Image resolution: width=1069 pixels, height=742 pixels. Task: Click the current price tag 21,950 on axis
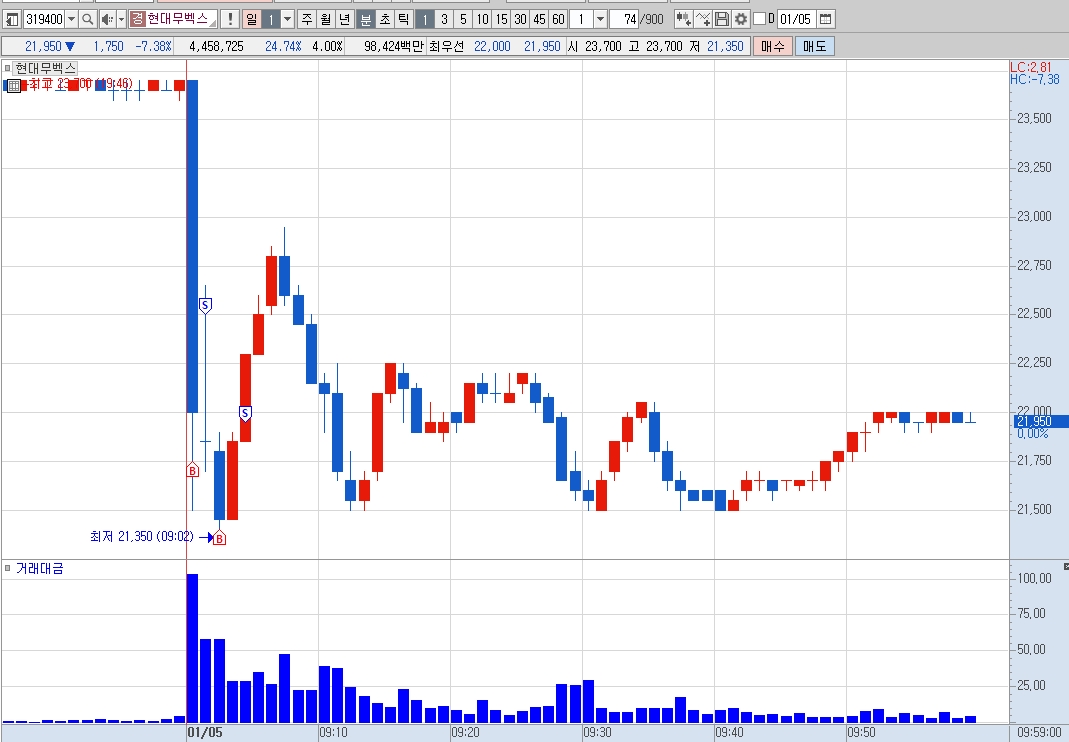(x=1039, y=421)
